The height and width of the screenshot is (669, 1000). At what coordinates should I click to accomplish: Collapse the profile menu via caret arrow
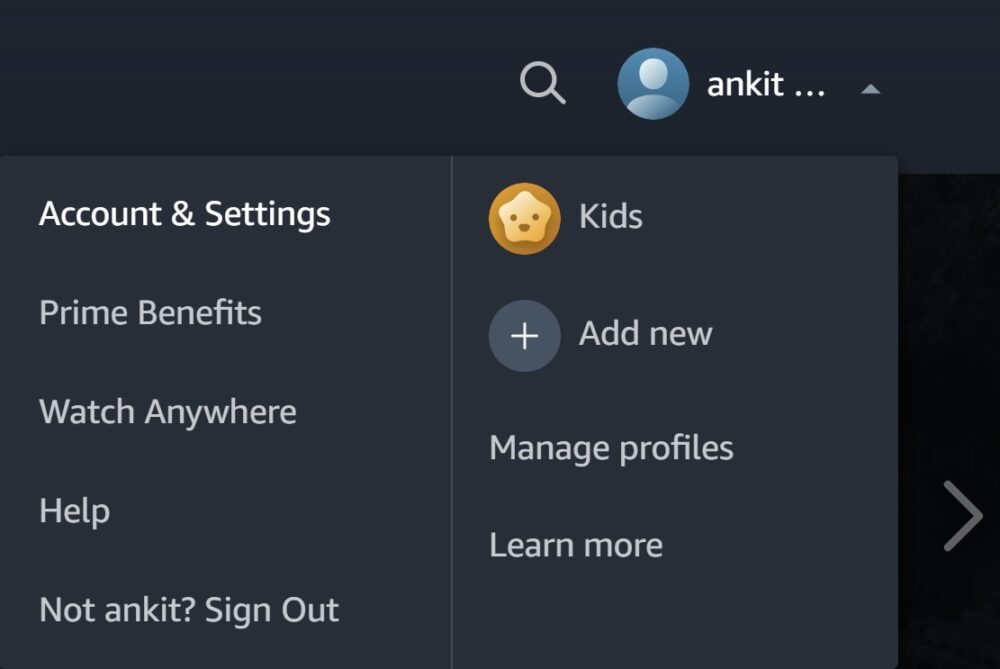[x=870, y=89]
